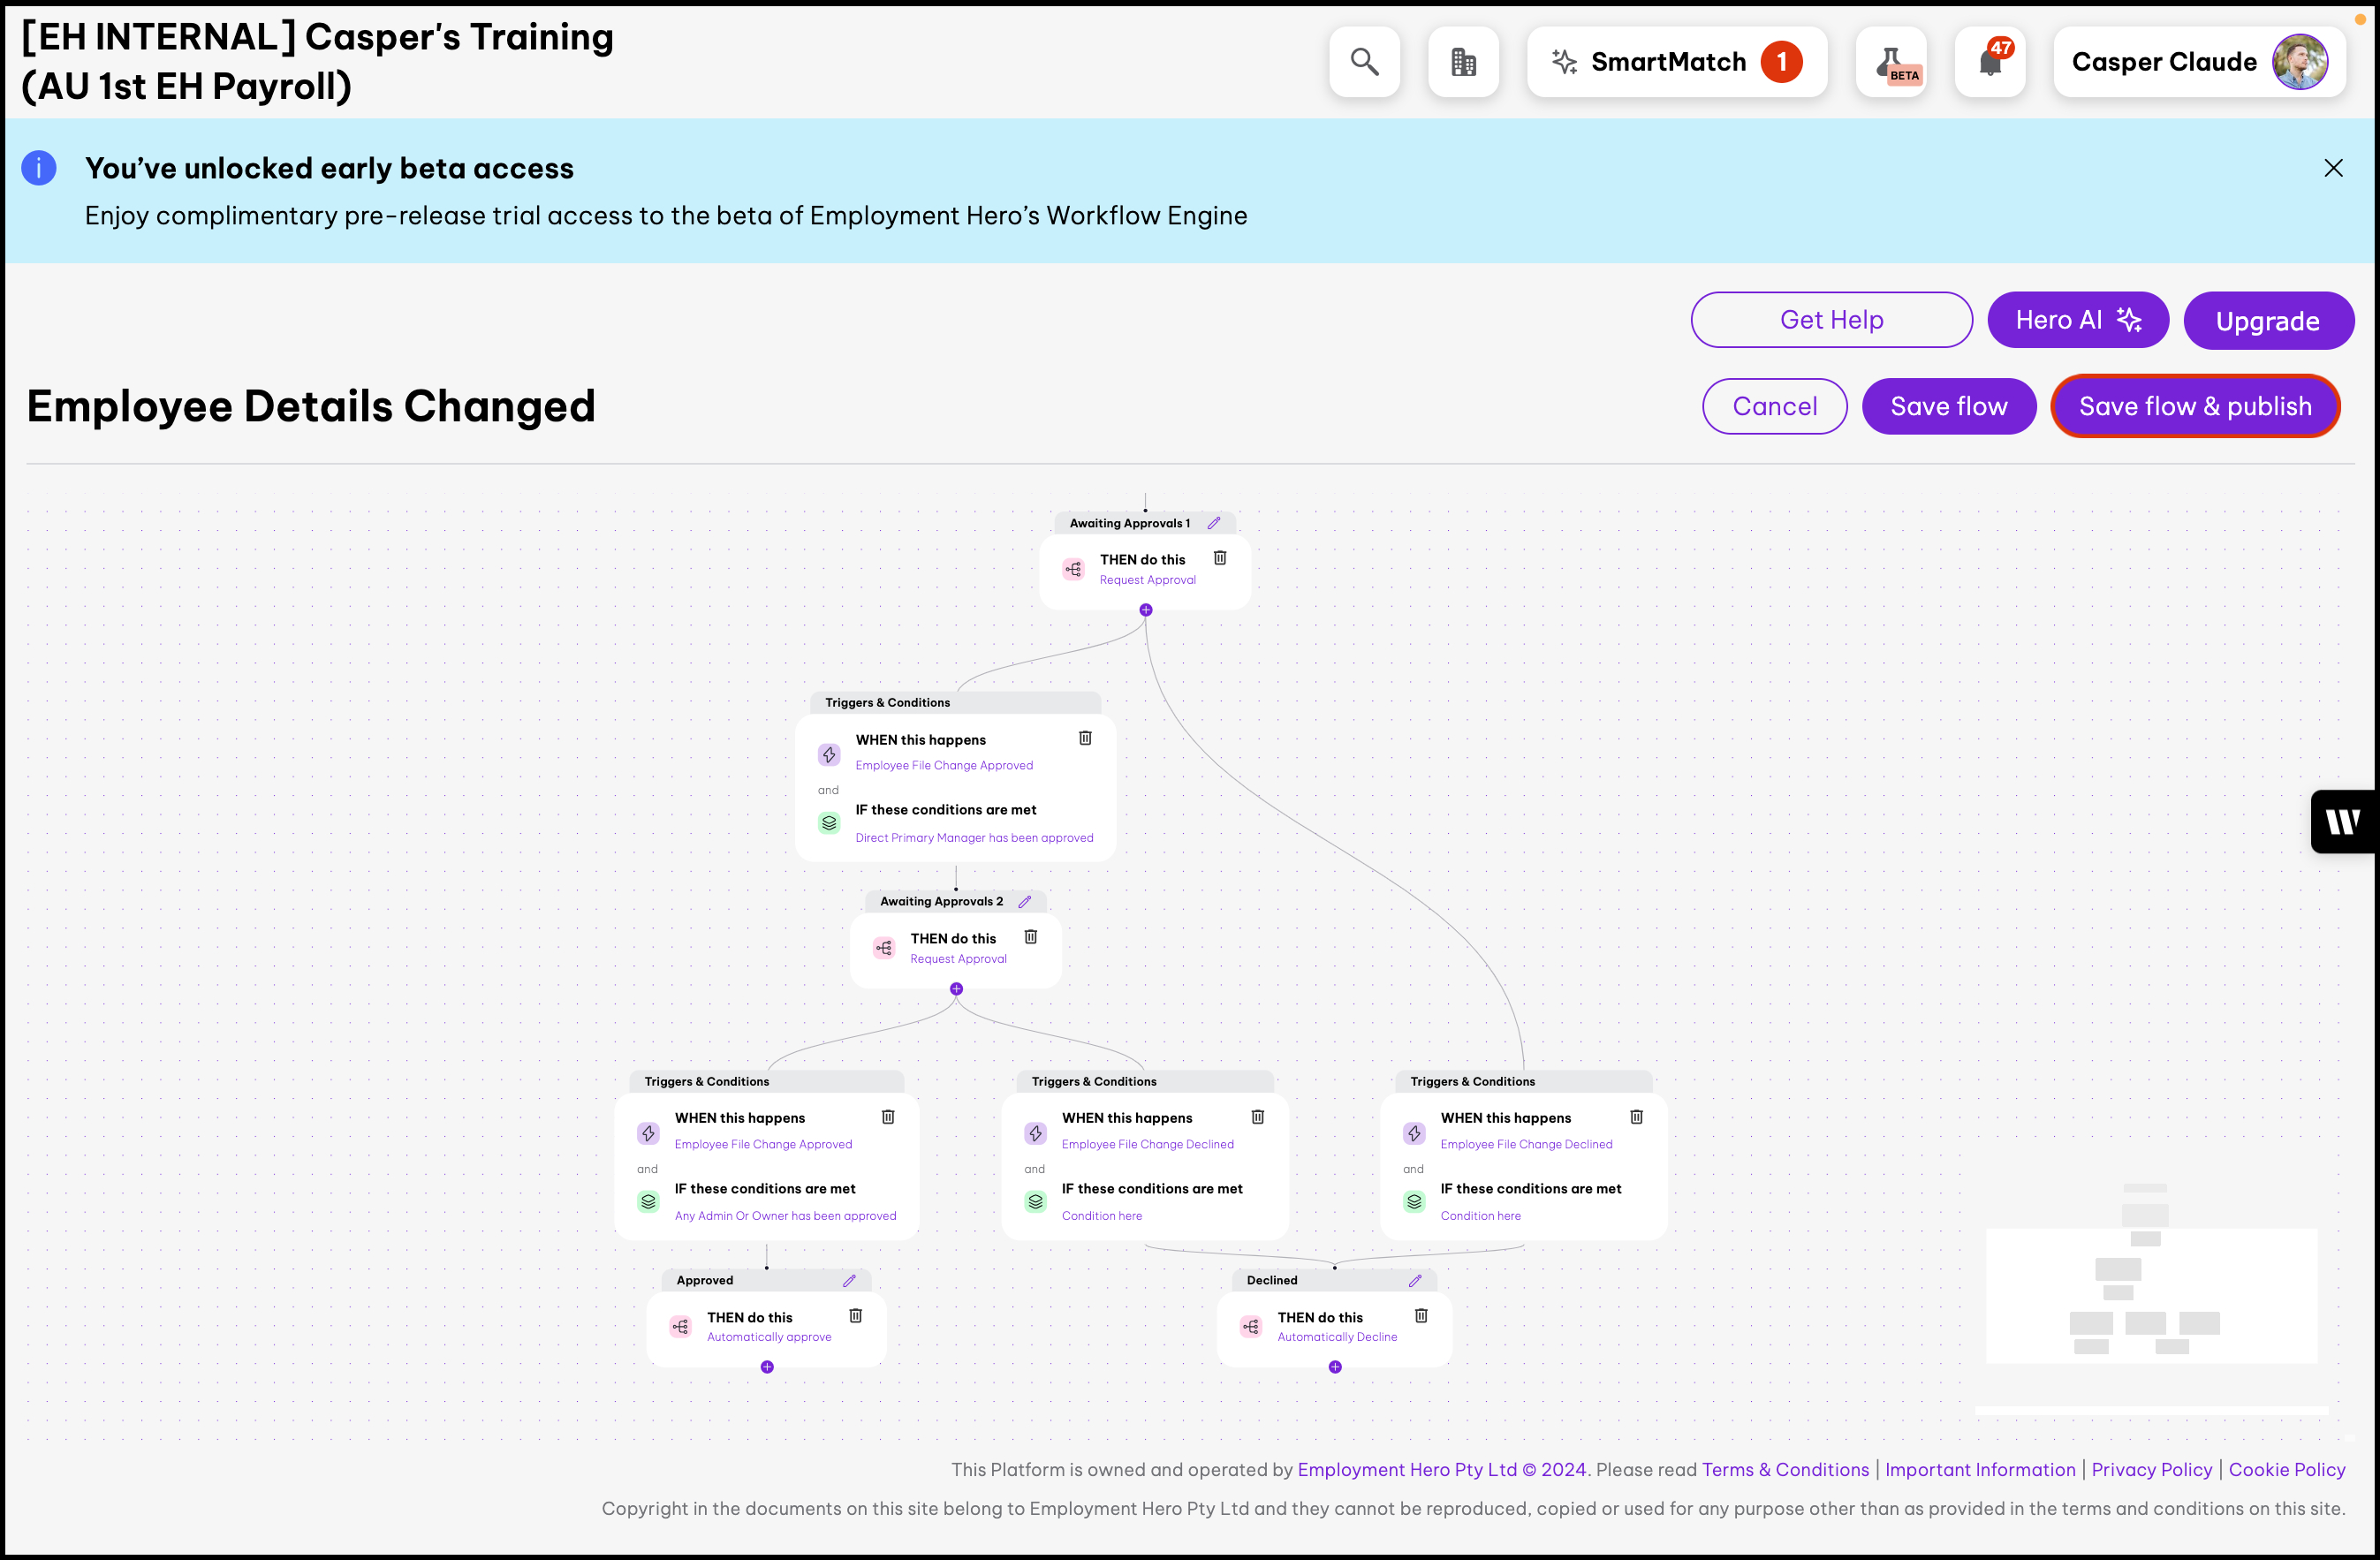2380x1560 pixels.
Task: Add a step below Automatically approve
Action: (767, 1367)
